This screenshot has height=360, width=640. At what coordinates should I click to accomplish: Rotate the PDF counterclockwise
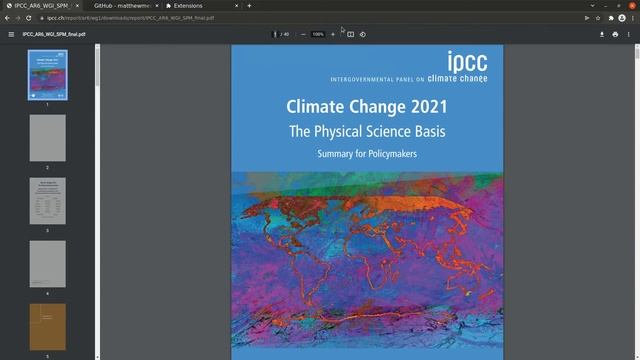pos(363,34)
